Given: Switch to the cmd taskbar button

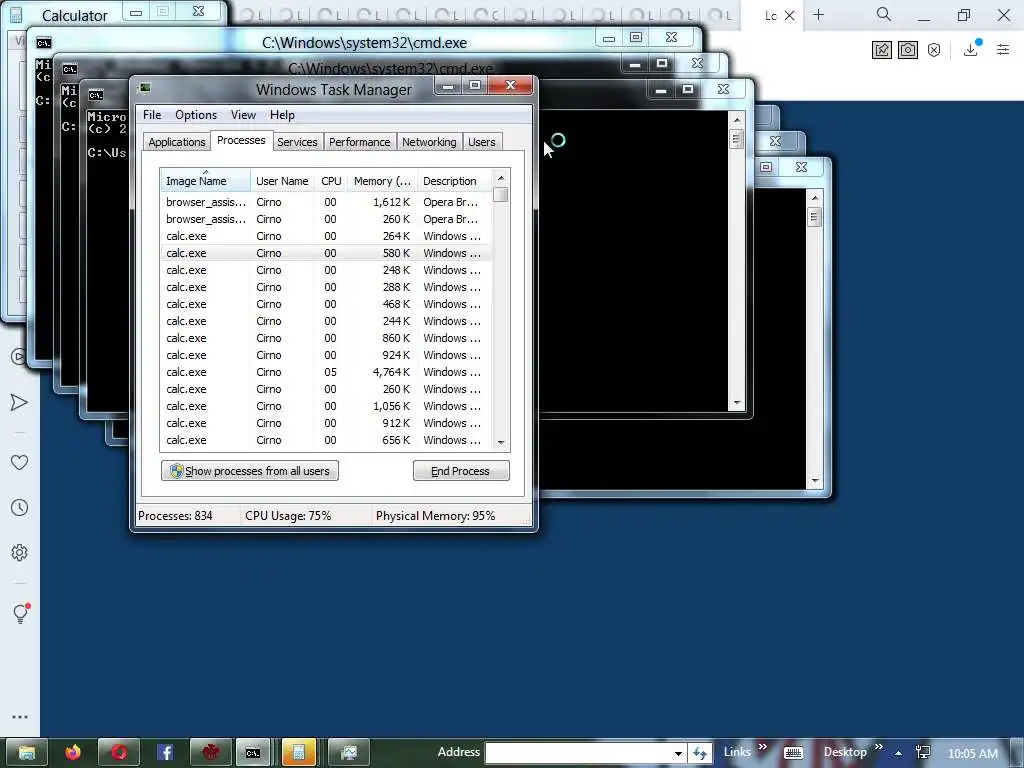Looking at the screenshot, I should [253, 752].
